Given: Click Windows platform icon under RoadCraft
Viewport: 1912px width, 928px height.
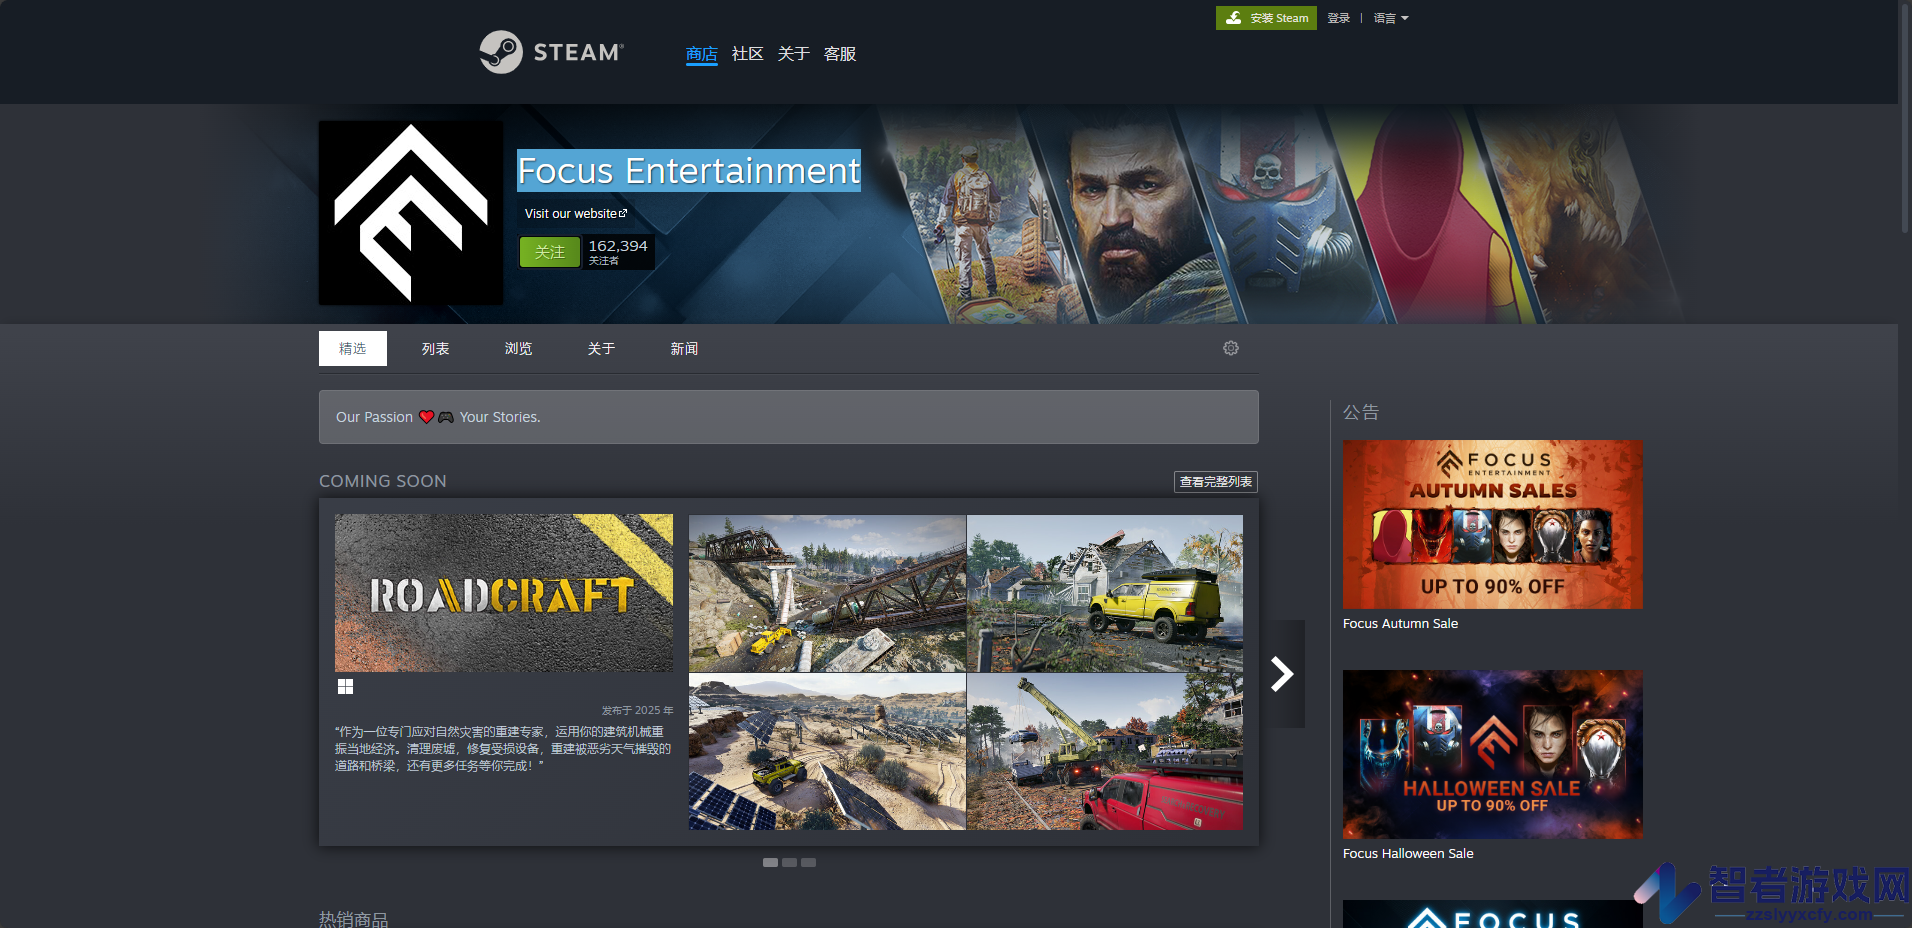Looking at the screenshot, I should 345,686.
